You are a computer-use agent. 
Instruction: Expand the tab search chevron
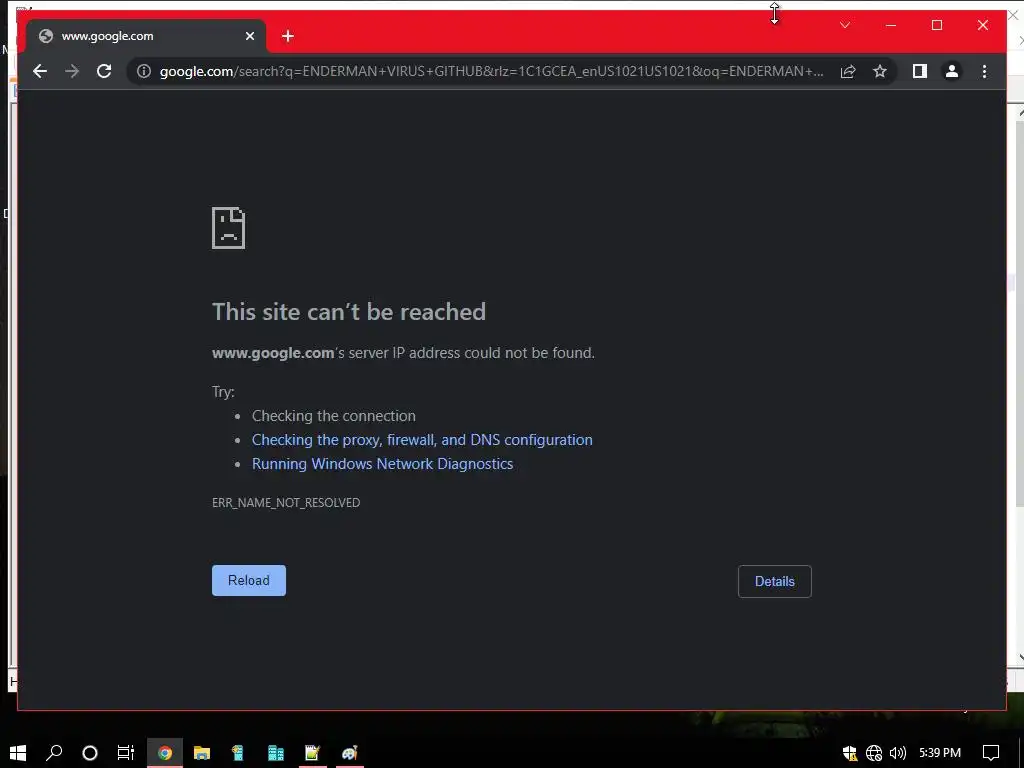pyautogui.click(x=844, y=25)
